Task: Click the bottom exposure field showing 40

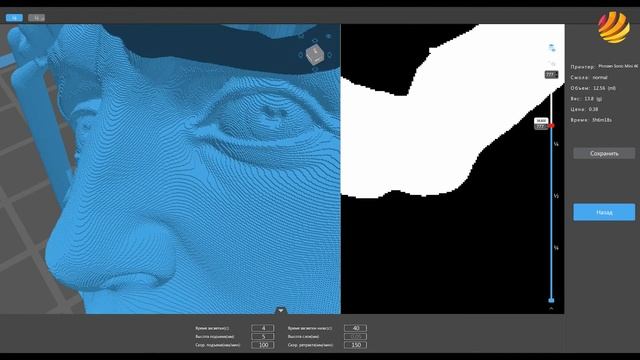Action: (x=356, y=328)
